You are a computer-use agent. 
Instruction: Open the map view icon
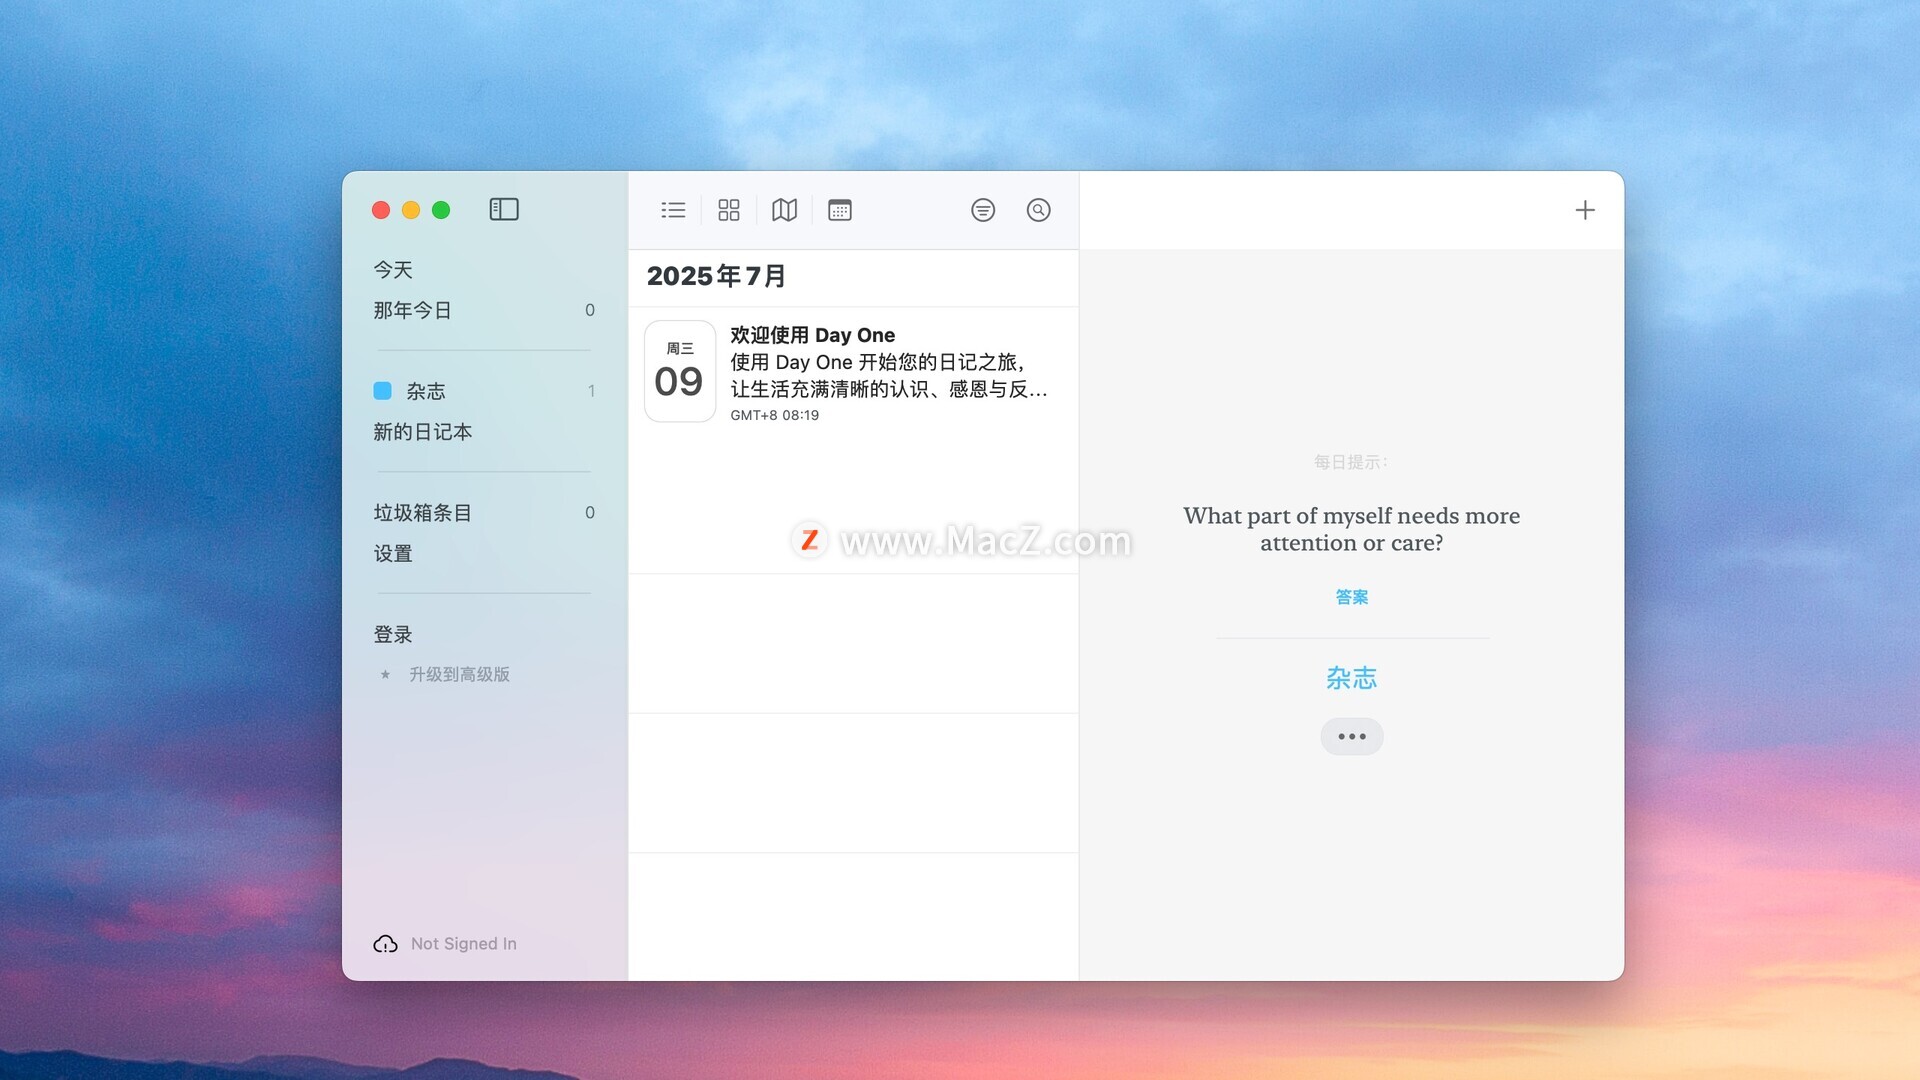coord(785,210)
